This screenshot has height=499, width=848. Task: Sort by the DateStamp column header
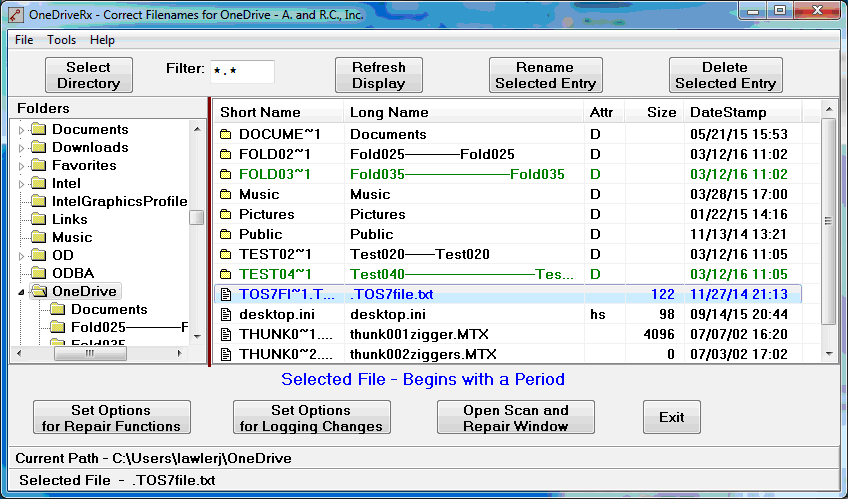tap(743, 112)
